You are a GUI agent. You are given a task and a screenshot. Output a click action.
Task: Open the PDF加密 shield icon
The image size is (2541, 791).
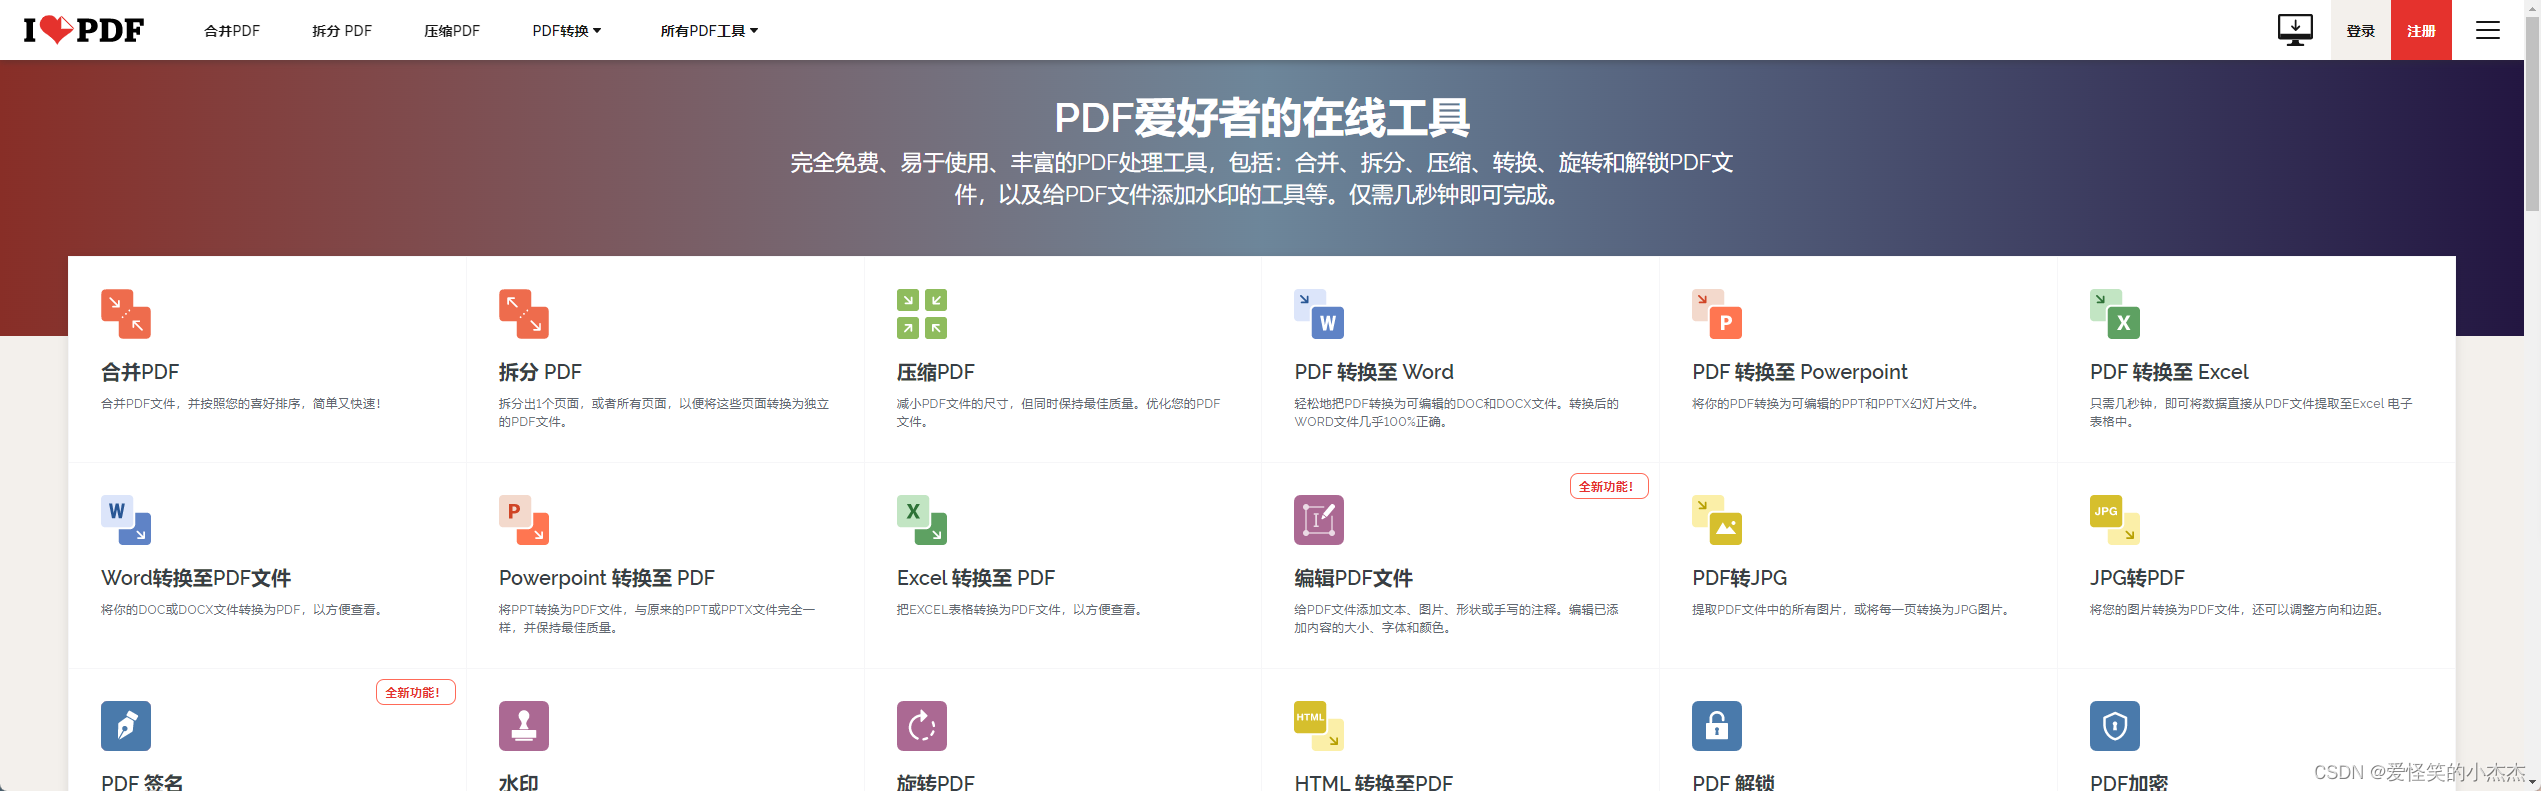(x=2115, y=726)
